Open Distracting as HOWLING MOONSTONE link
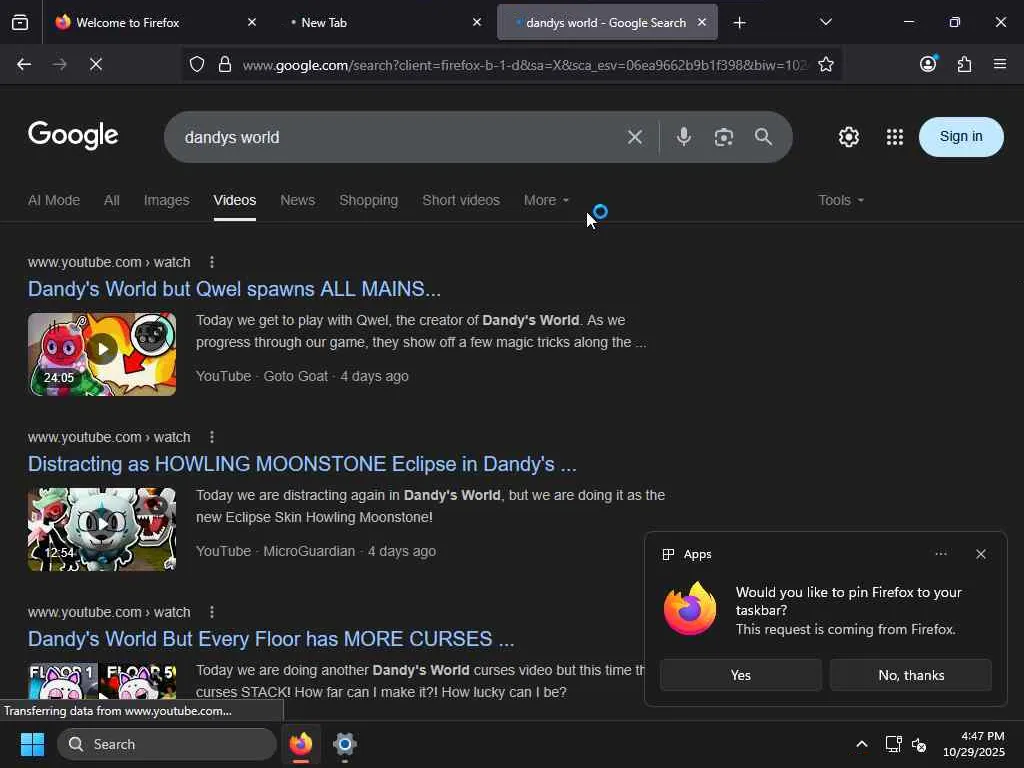 [x=302, y=464]
